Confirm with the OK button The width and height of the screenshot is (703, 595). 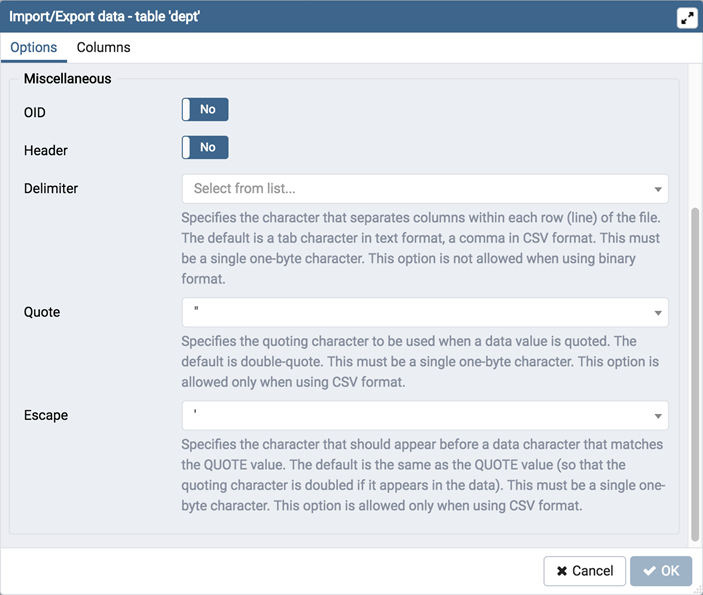661,571
